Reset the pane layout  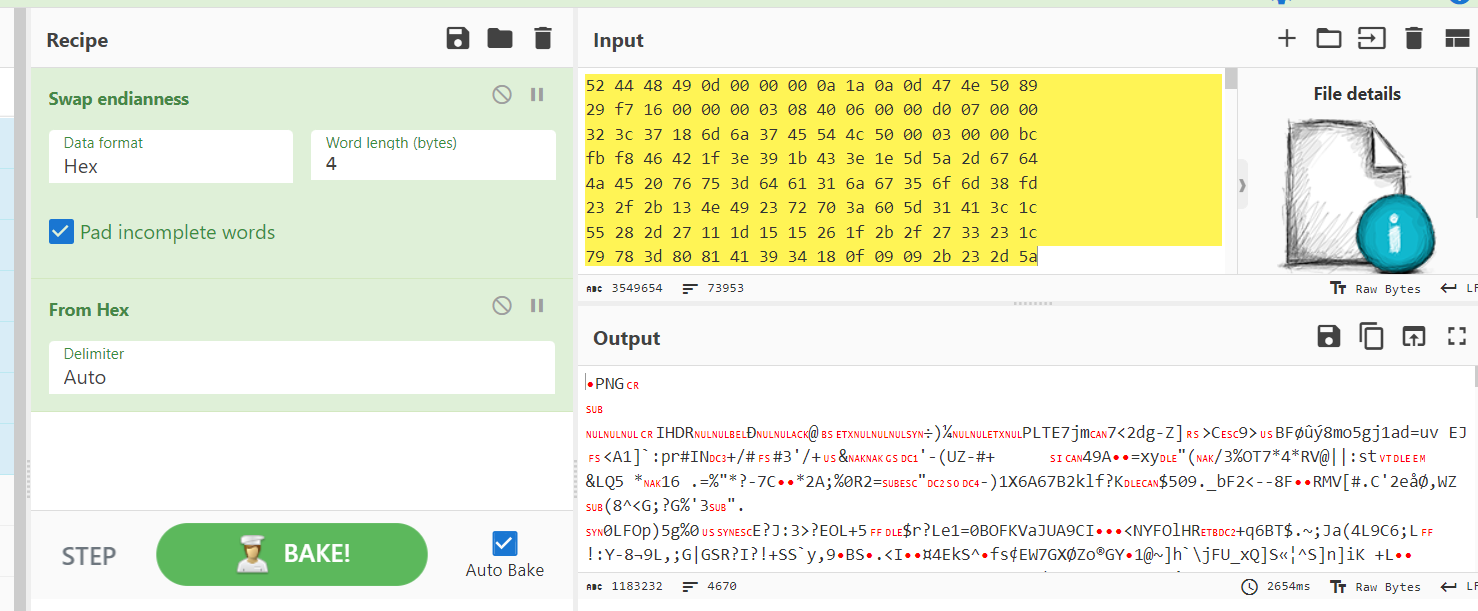point(1456,39)
